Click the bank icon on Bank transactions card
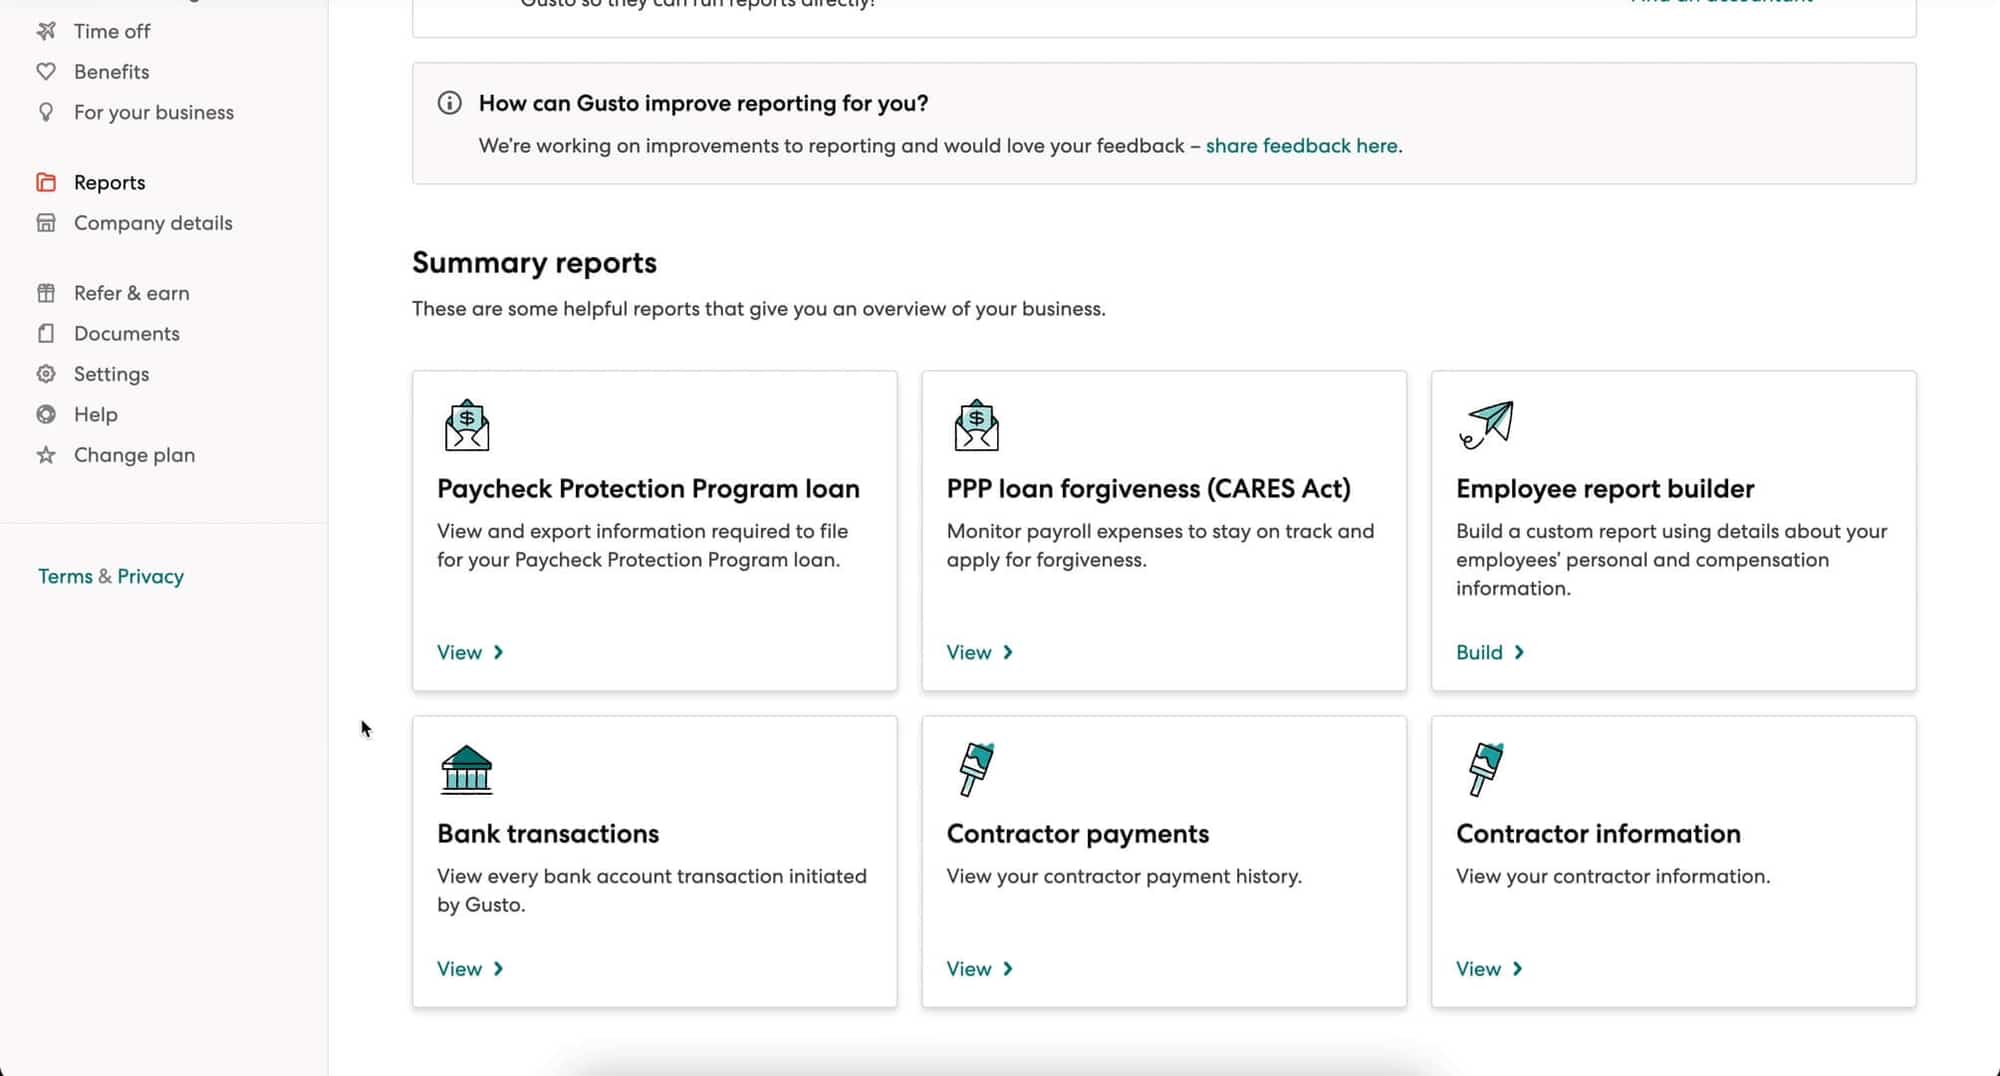 point(467,770)
